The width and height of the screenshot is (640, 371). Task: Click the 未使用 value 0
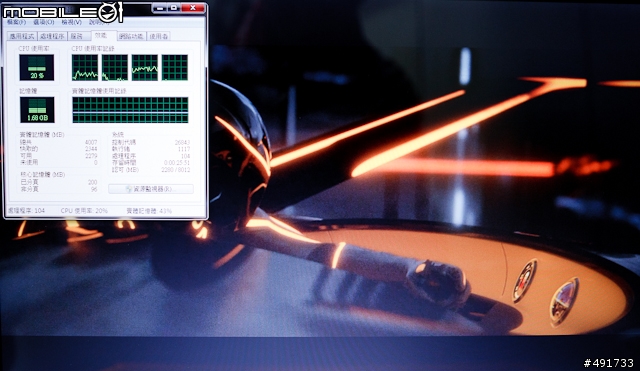[96, 162]
